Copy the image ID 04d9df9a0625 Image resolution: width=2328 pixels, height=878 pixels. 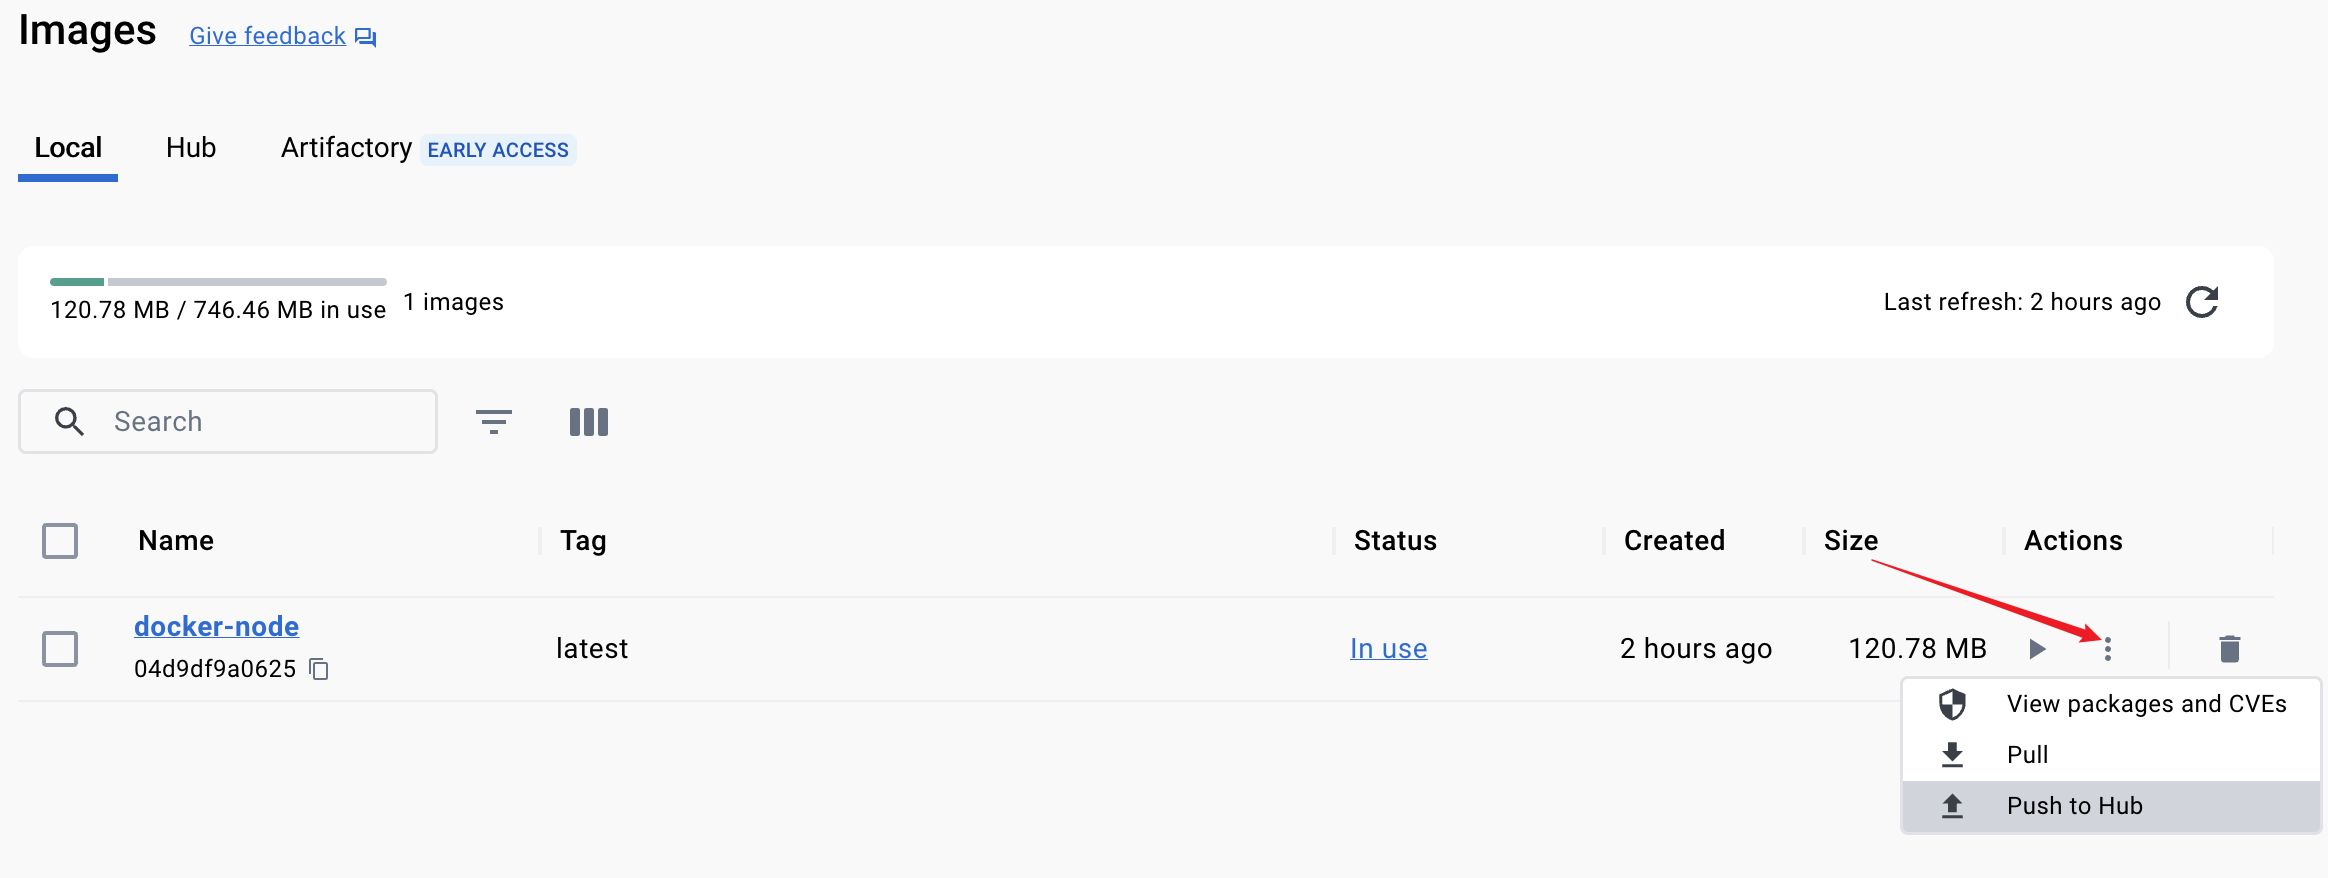pyautogui.click(x=319, y=669)
